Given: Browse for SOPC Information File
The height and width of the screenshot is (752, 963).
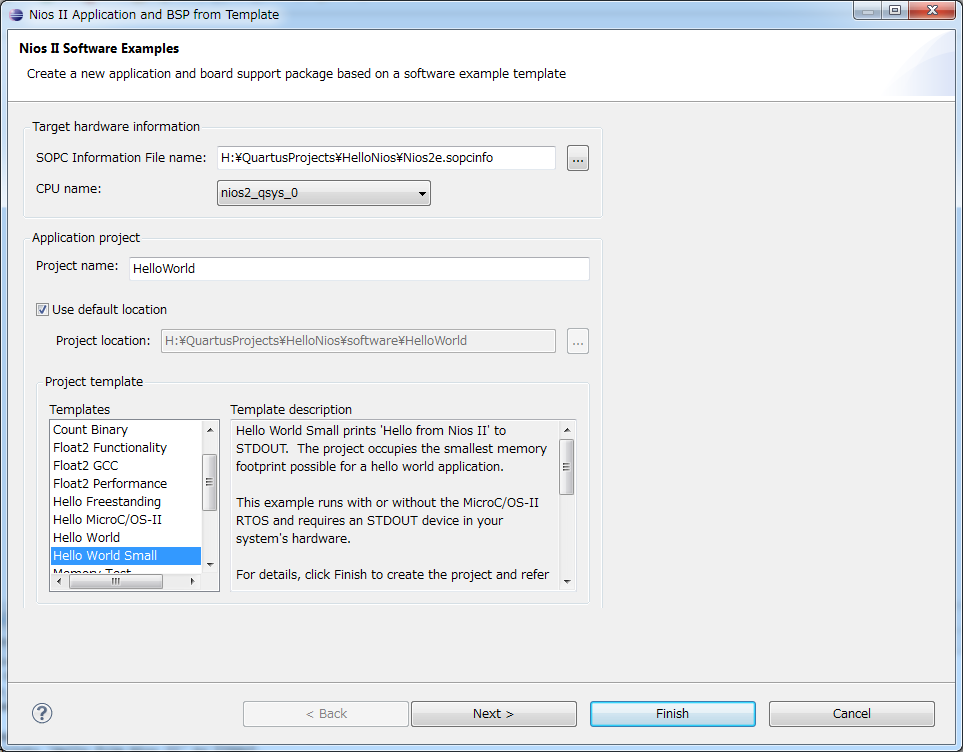Looking at the screenshot, I should point(577,159).
